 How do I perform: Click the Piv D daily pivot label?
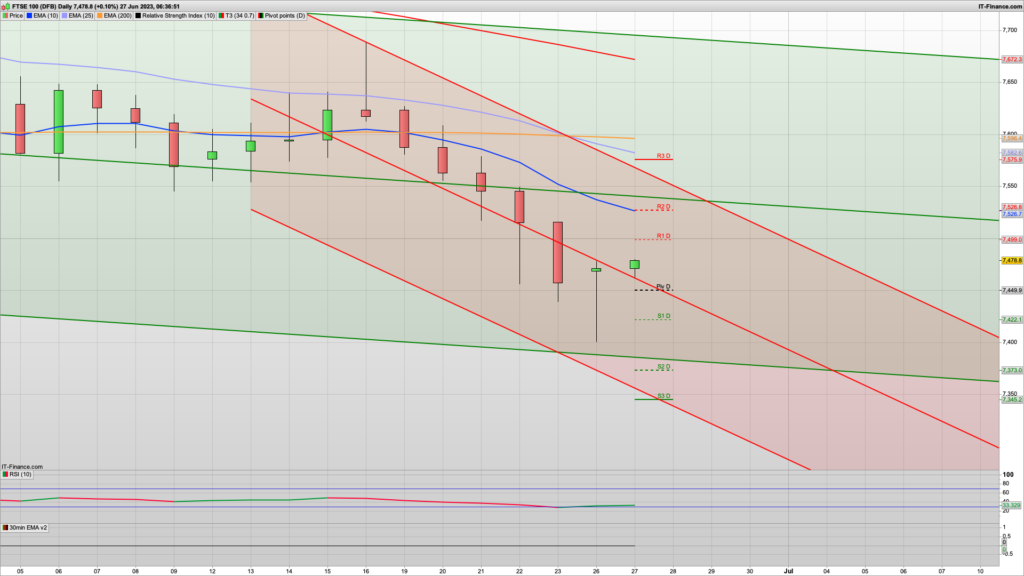(663, 287)
